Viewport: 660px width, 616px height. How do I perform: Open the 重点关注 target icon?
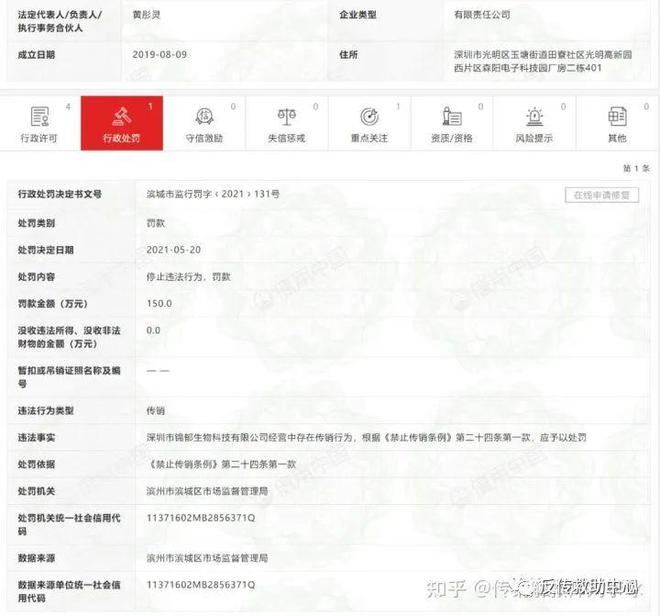pyautogui.click(x=369, y=117)
